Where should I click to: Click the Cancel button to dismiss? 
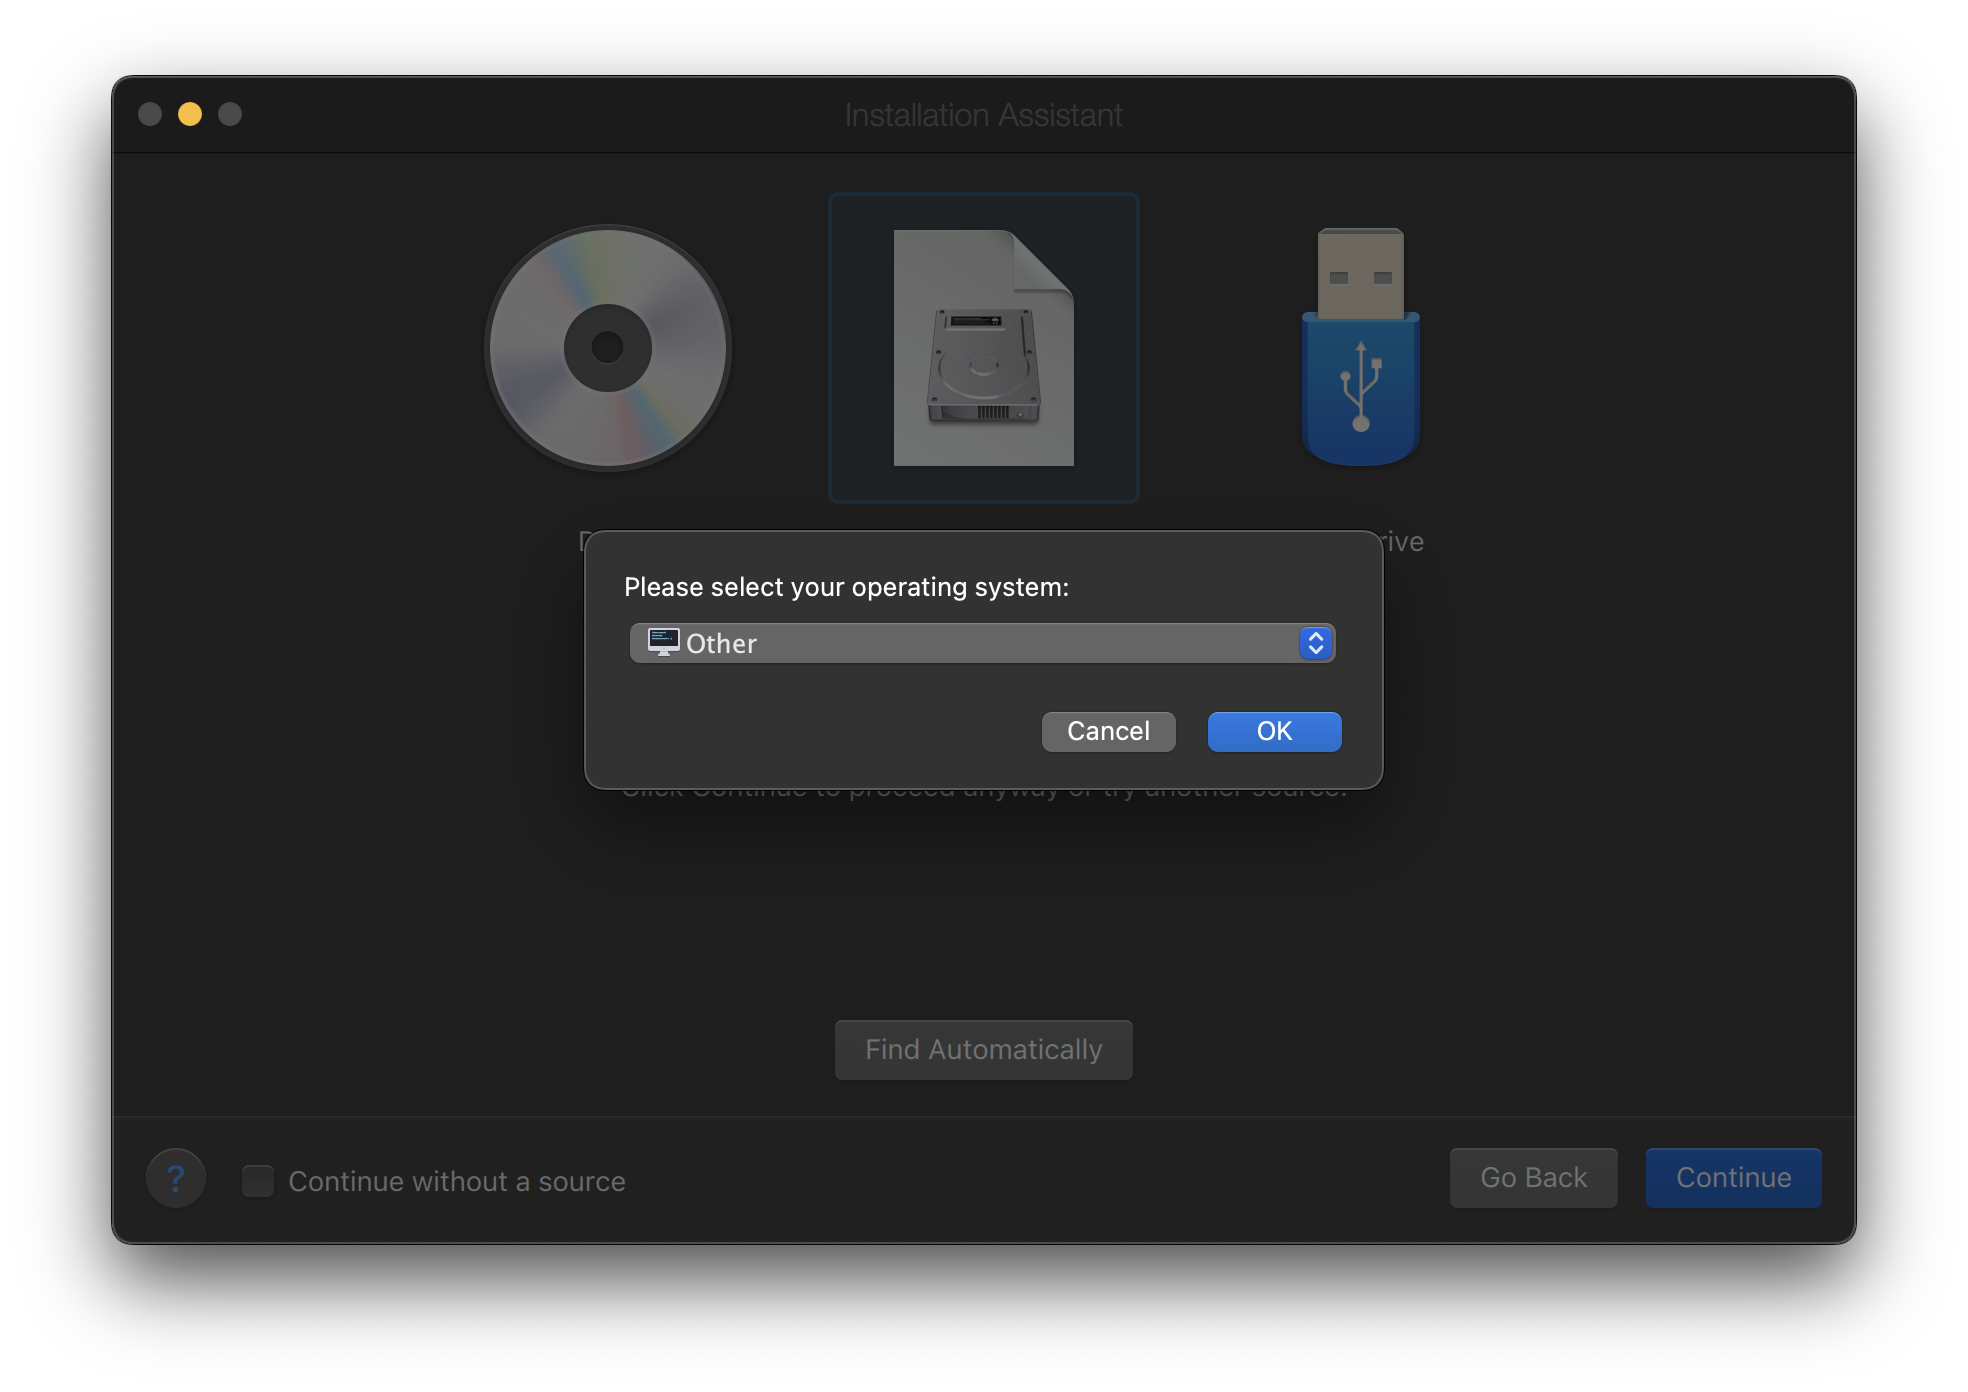coord(1108,732)
